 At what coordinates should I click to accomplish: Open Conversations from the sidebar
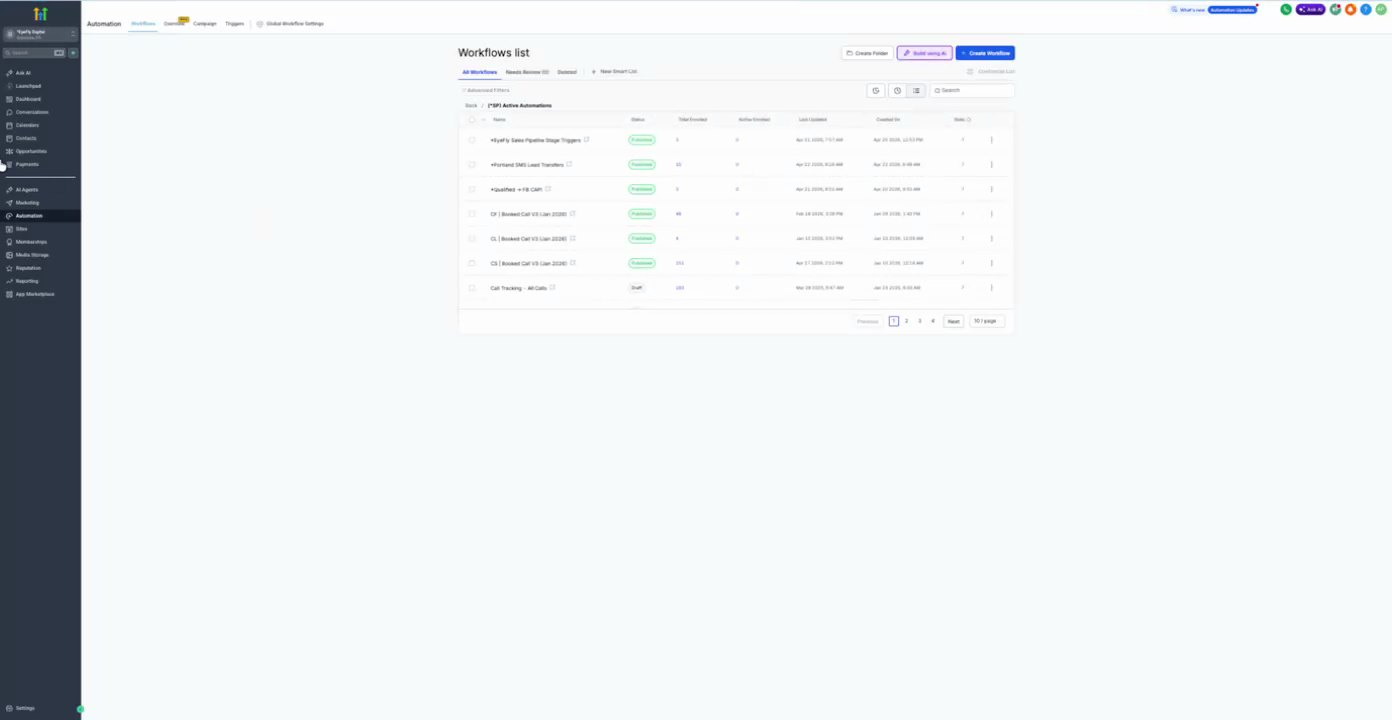[x=31, y=112]
